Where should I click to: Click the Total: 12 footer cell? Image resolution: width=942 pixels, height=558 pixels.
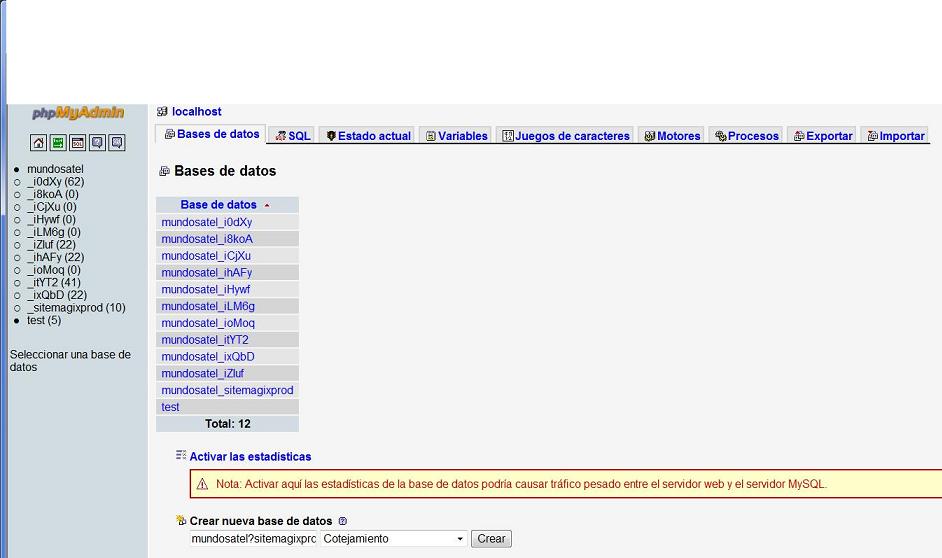pyautogui.click(x=228, y=423)
